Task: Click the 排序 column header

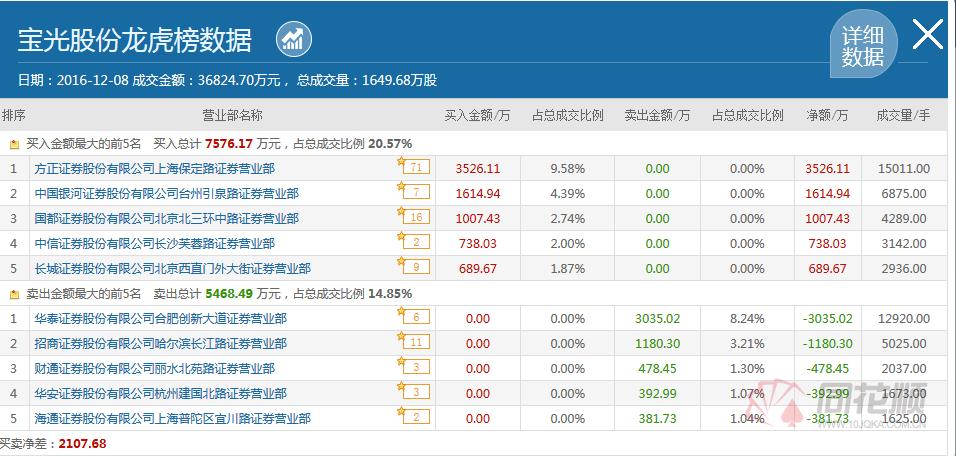Action: click(13, 115)
